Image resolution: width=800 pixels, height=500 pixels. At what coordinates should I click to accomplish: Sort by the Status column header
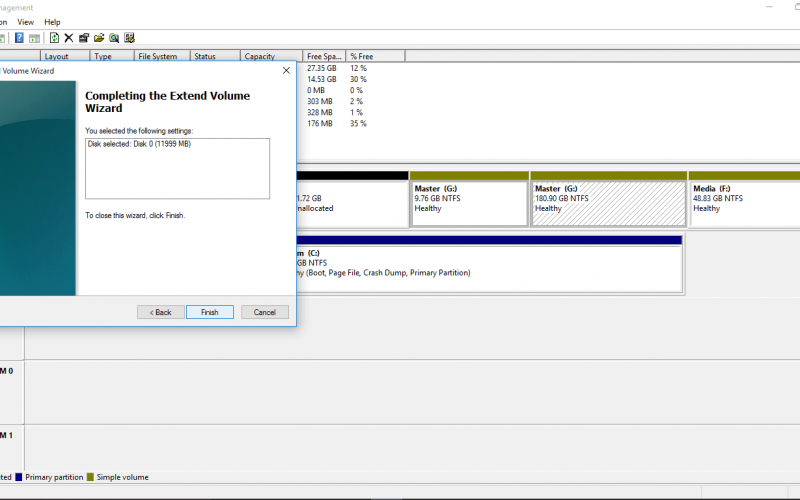click(215, 56)
